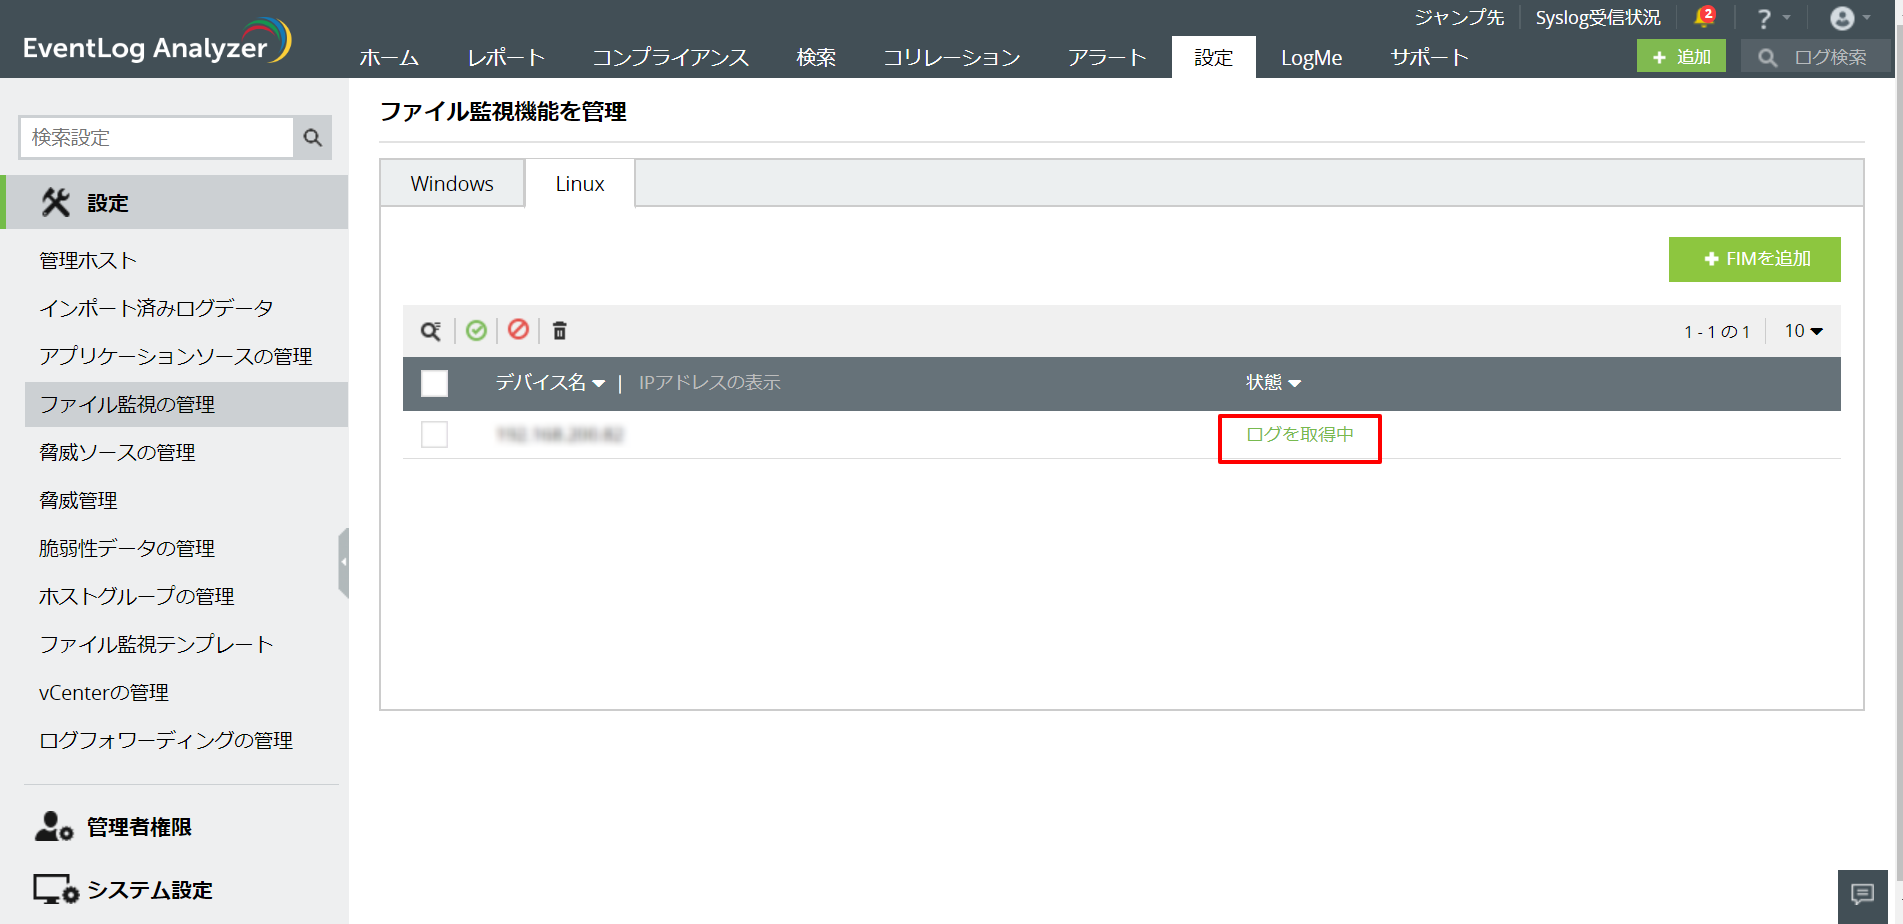Viewport: 1903px width, 924px height.
Task: Delete selected device using the trash icon
Action: [x=561, y=330]
